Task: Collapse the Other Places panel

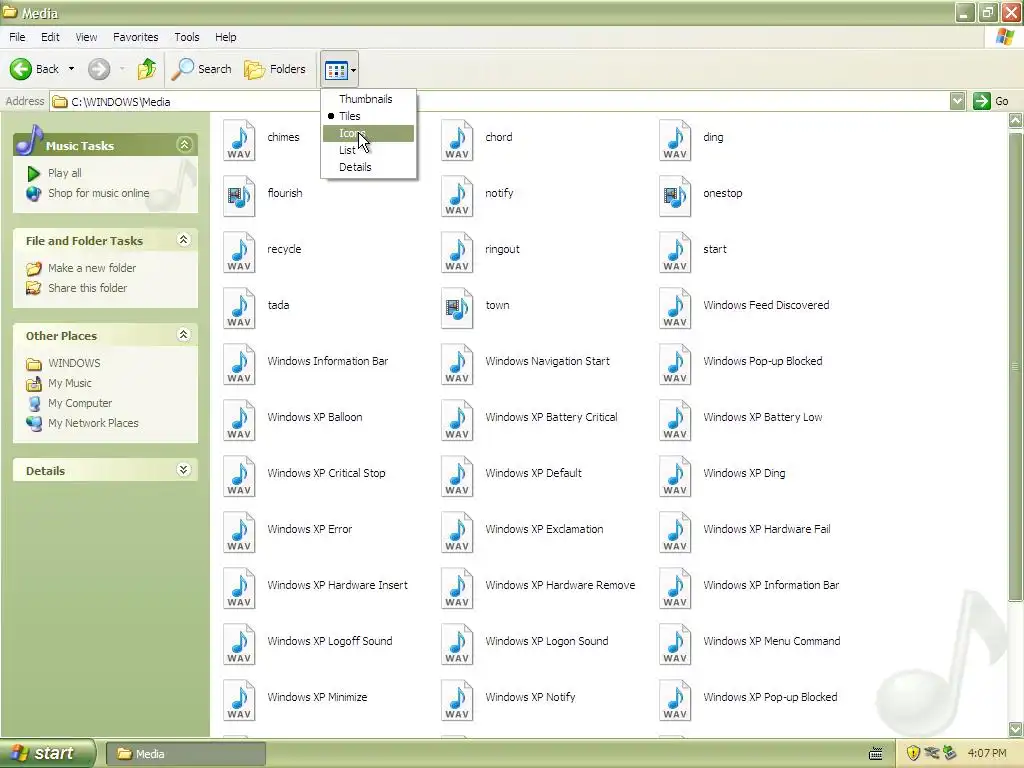Action: (x=184, y=335)
